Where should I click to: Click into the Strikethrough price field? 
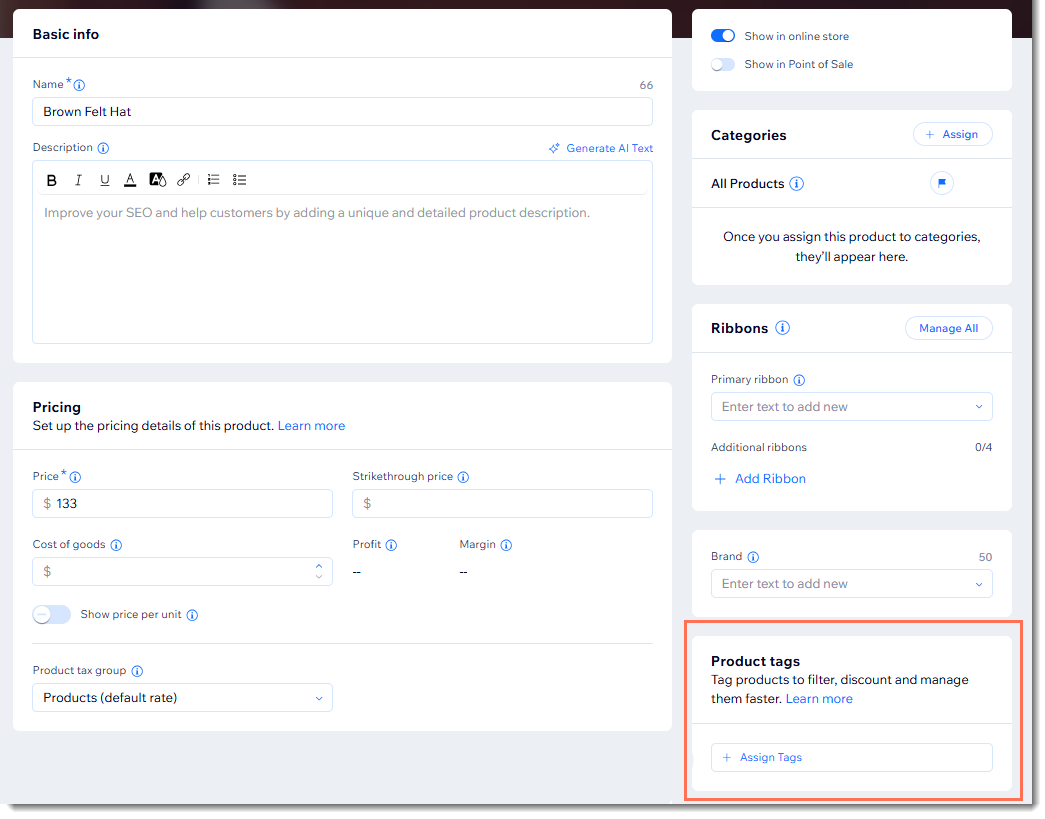pos(503,504)
